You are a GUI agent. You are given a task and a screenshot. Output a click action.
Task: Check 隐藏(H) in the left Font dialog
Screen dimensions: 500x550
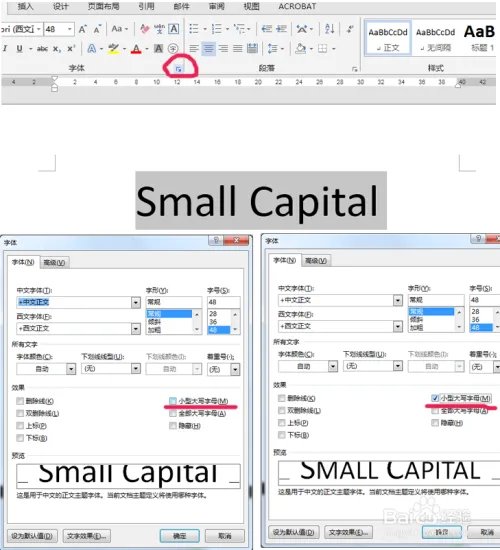(173, 426)
